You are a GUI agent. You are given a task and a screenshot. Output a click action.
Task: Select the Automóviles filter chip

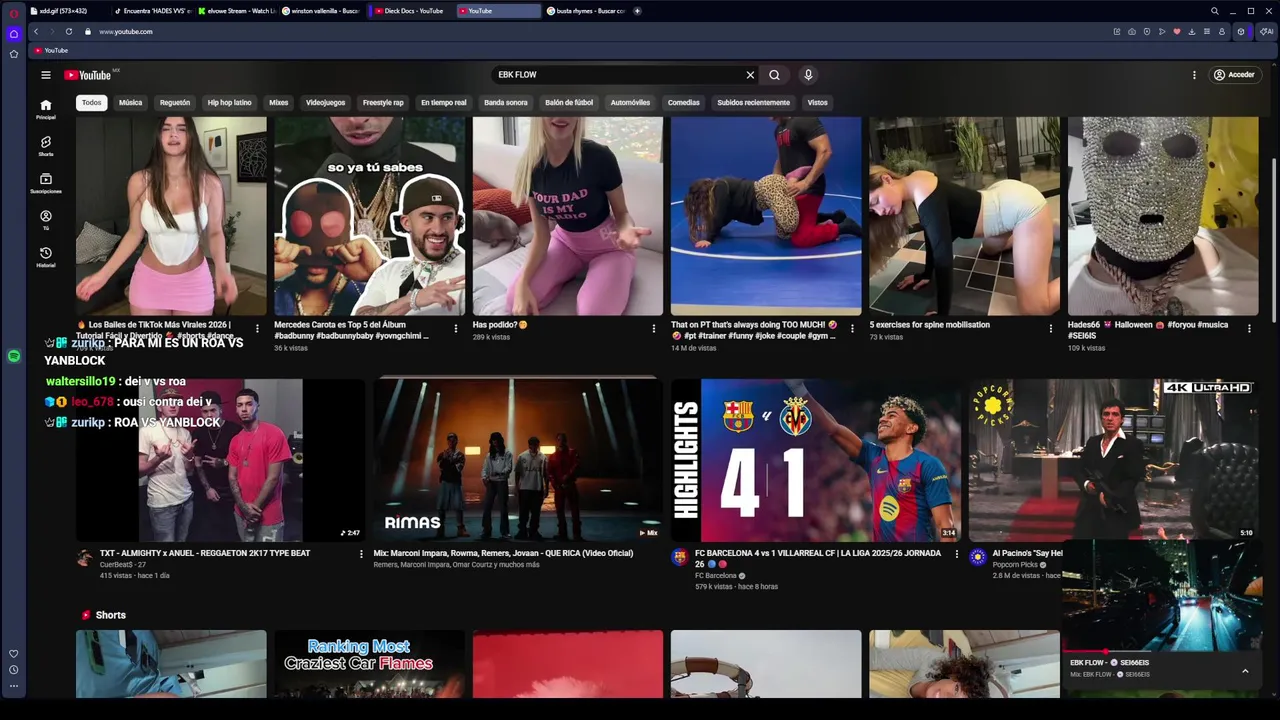tap(630, 102)
